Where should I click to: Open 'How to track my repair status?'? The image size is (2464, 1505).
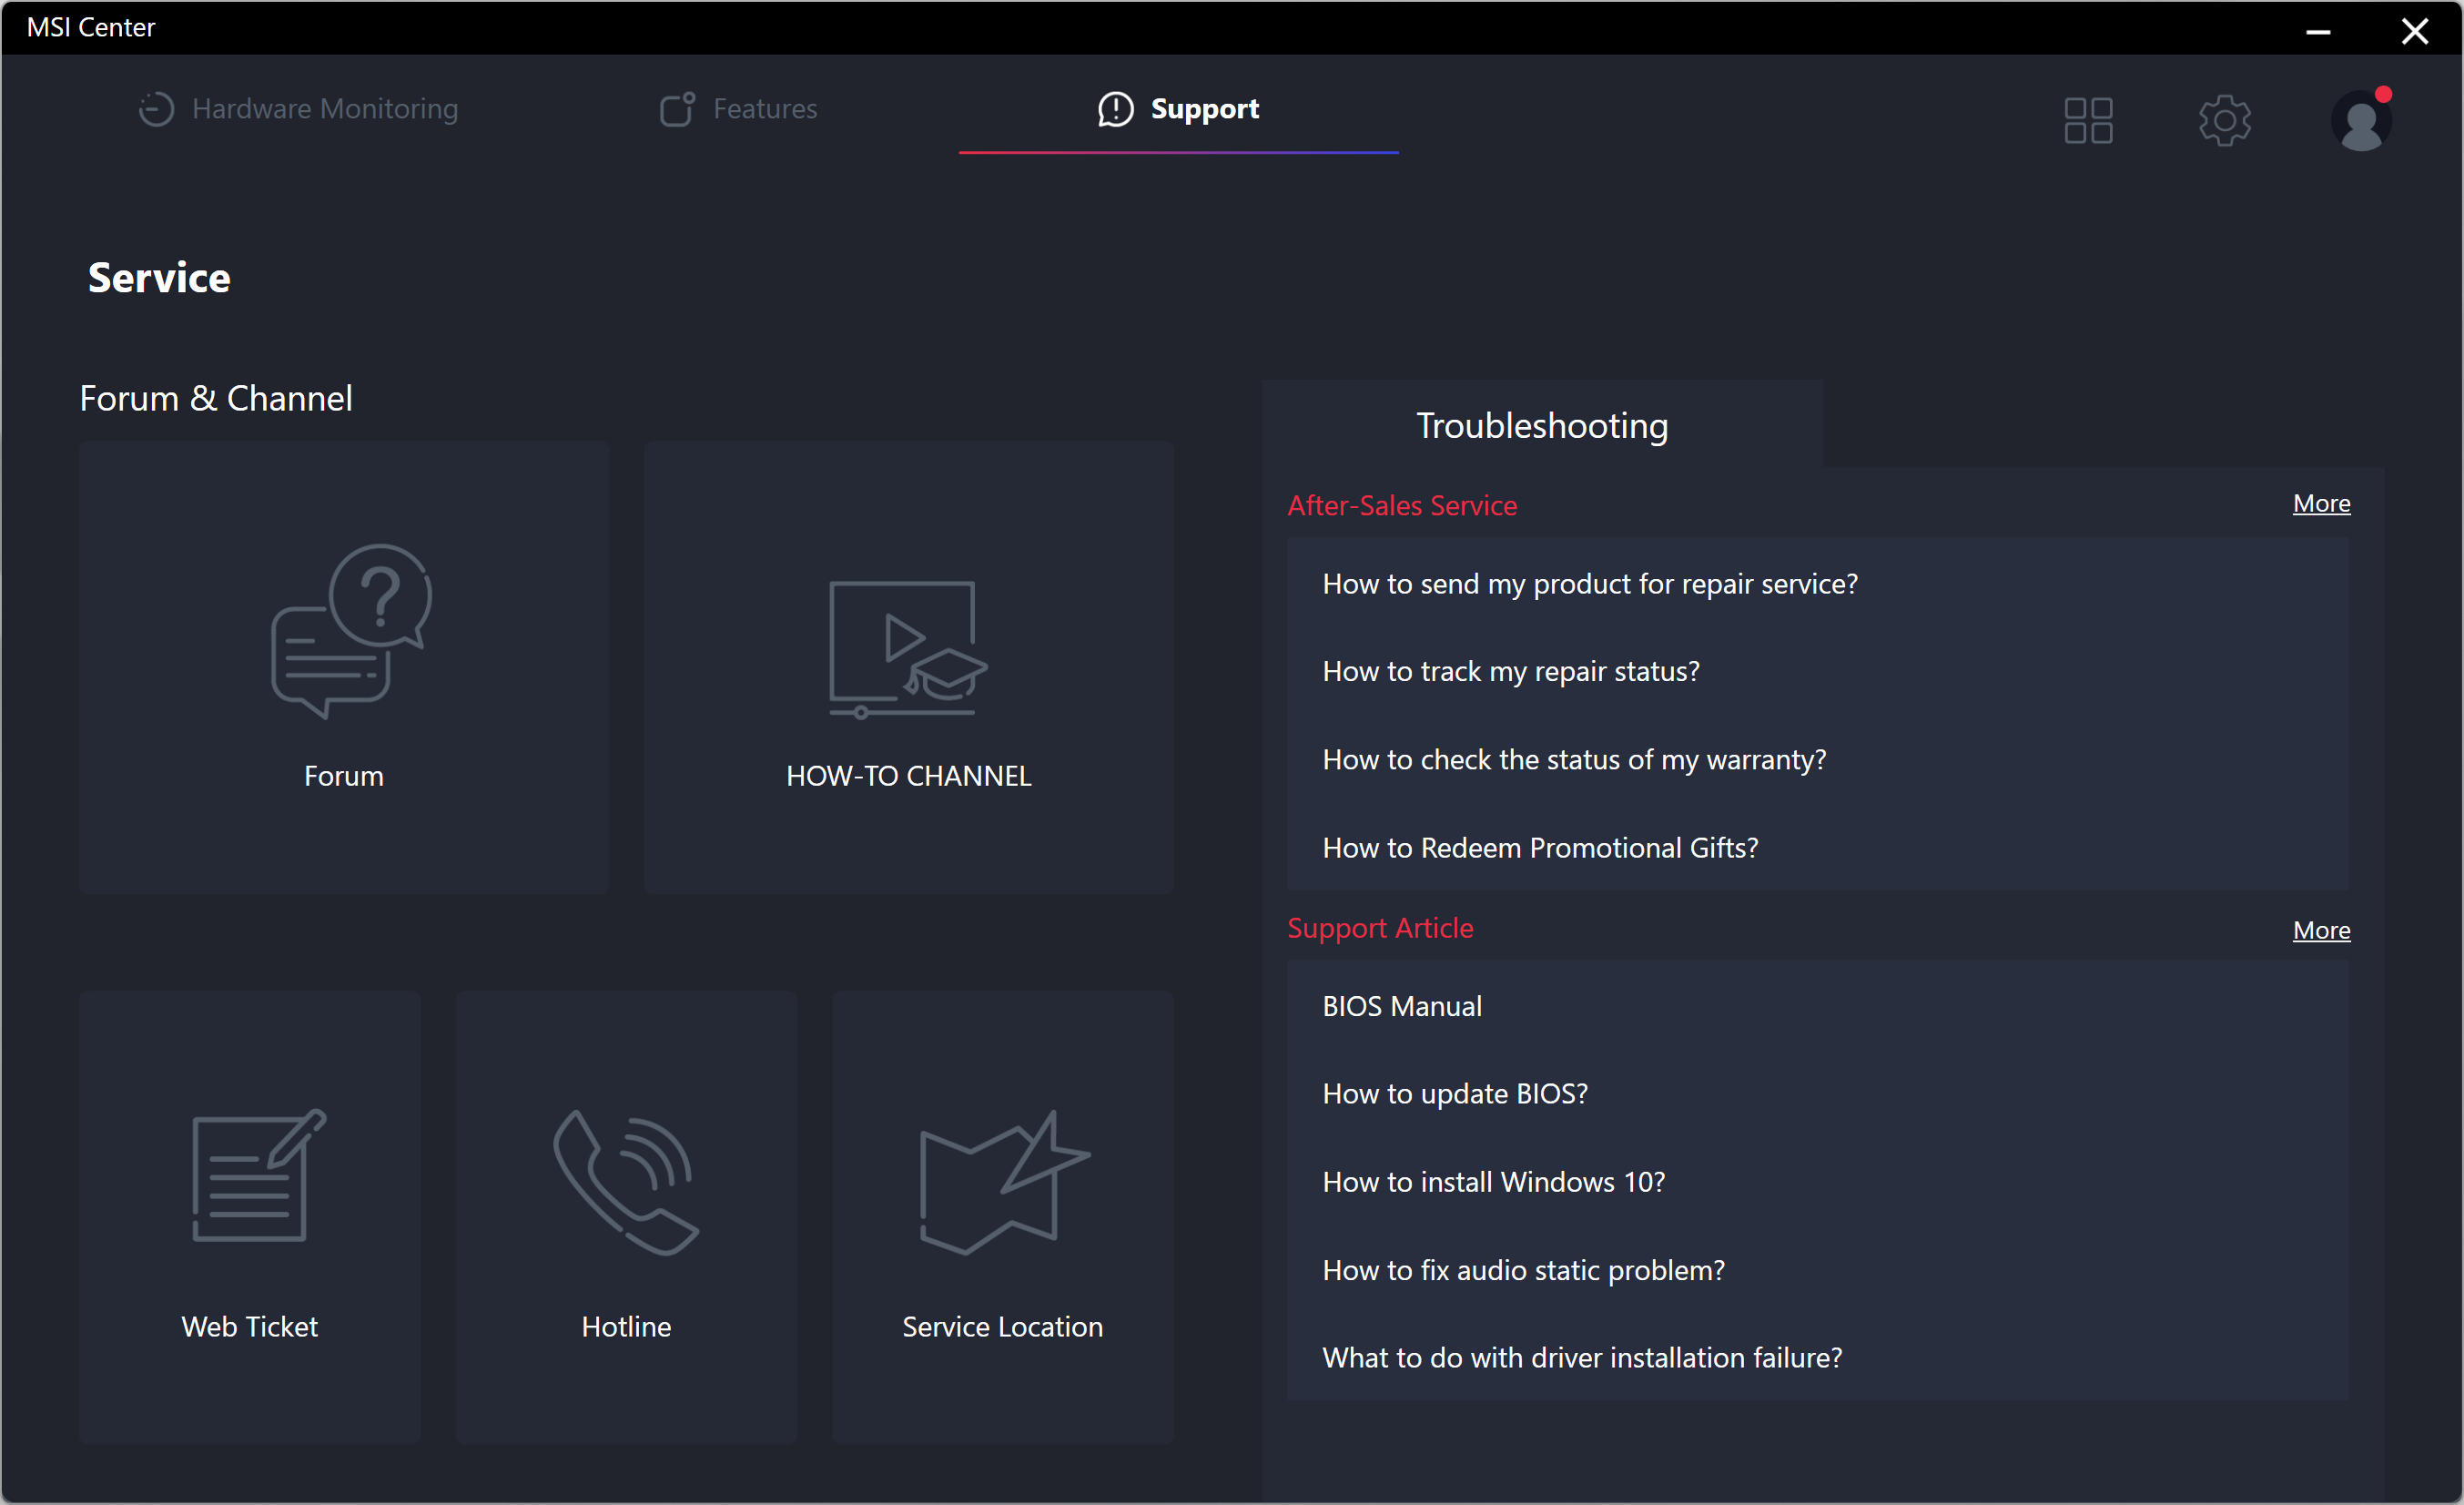point(1510,671)
